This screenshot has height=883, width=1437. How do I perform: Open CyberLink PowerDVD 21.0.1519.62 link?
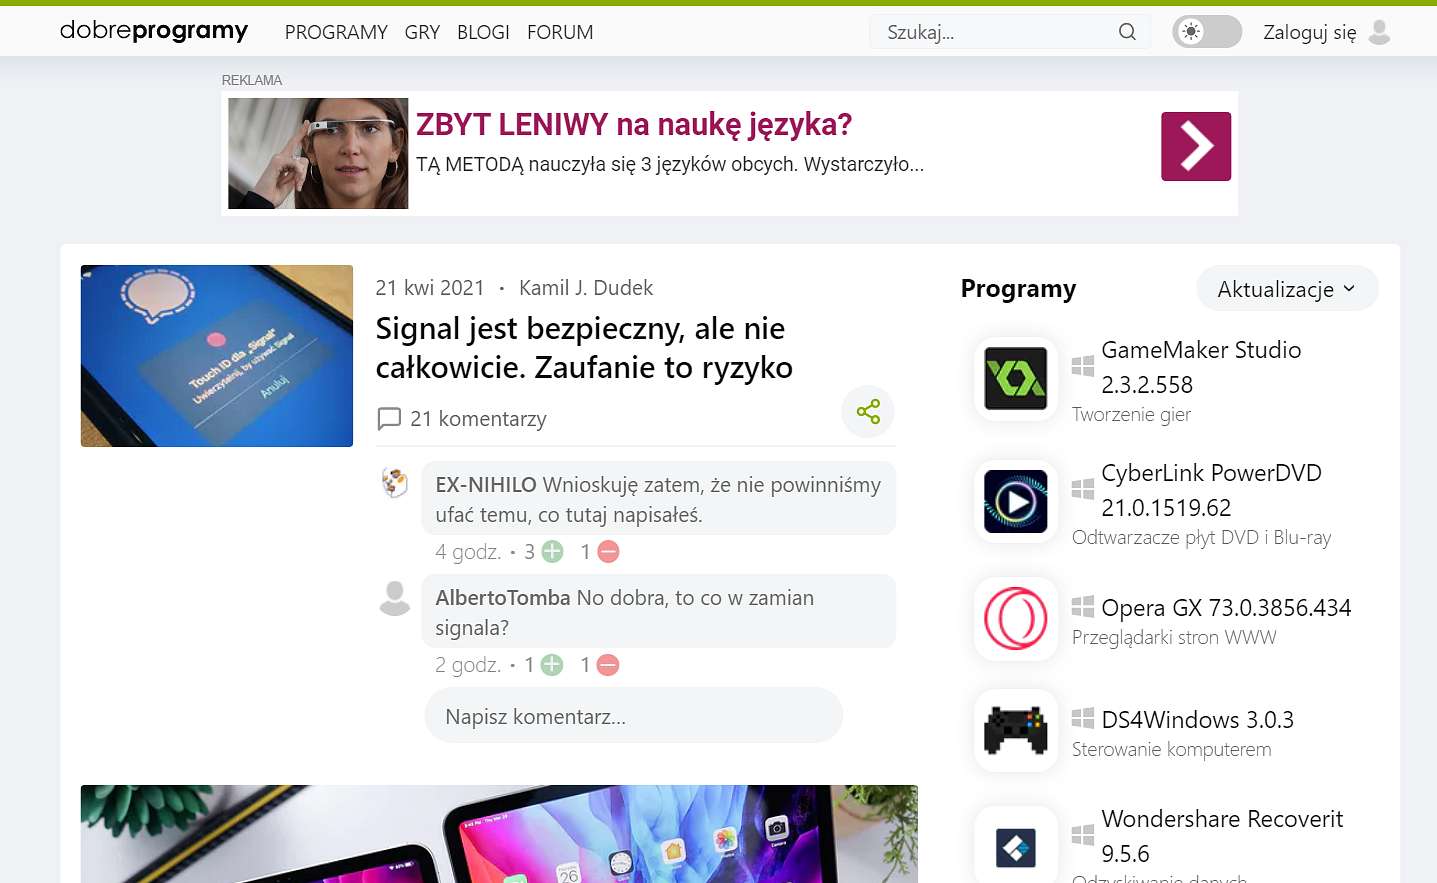pyautogui.click(x=1211, y=490)
